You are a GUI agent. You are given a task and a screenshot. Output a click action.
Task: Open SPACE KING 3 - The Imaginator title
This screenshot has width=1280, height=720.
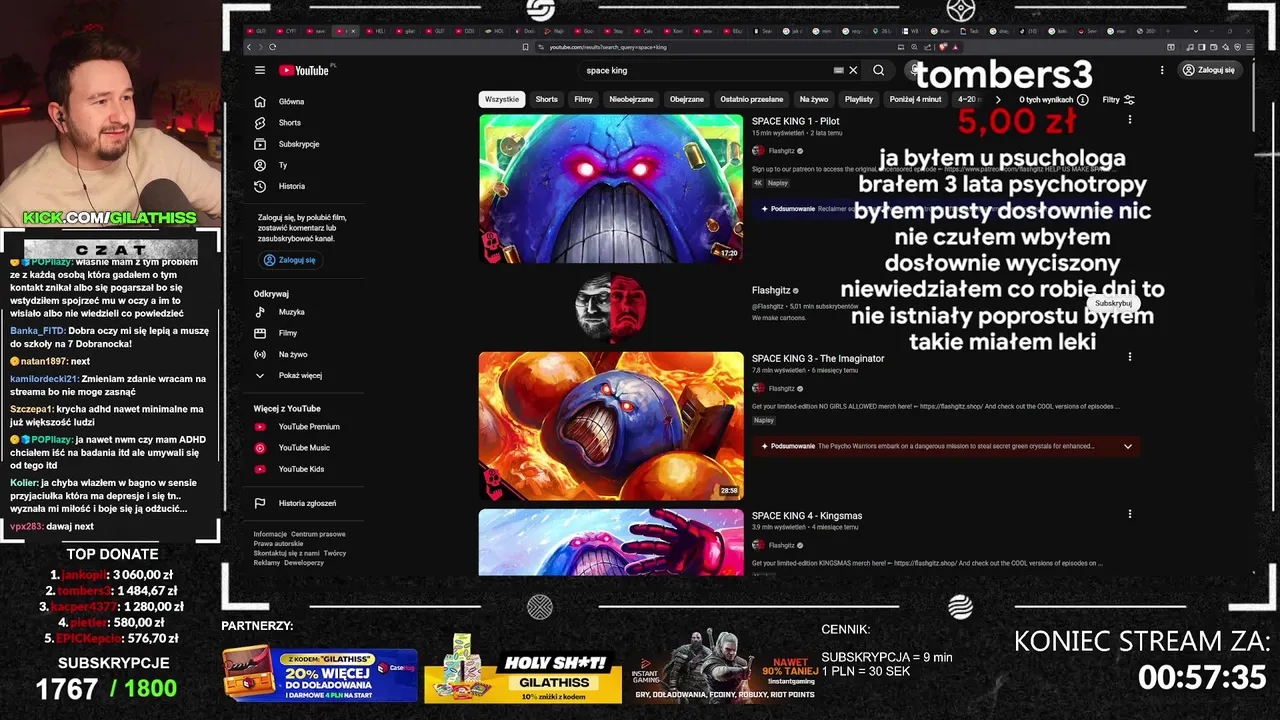(818, 358)
